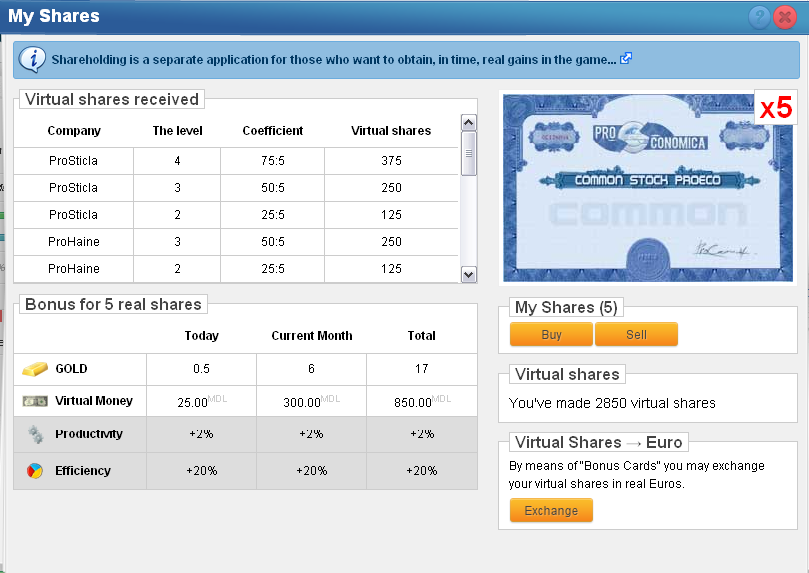Click the Sell shares button
Viewport: 809px width, 573px height.
tap(636, 334)
